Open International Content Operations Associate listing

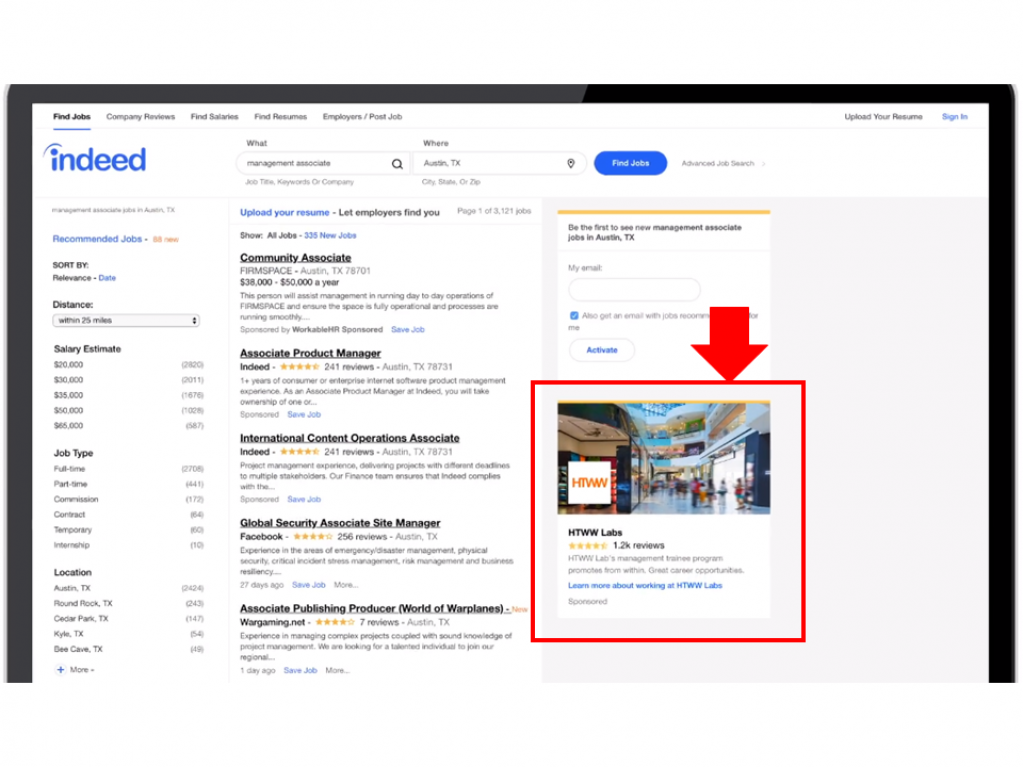tap(350, 438)
